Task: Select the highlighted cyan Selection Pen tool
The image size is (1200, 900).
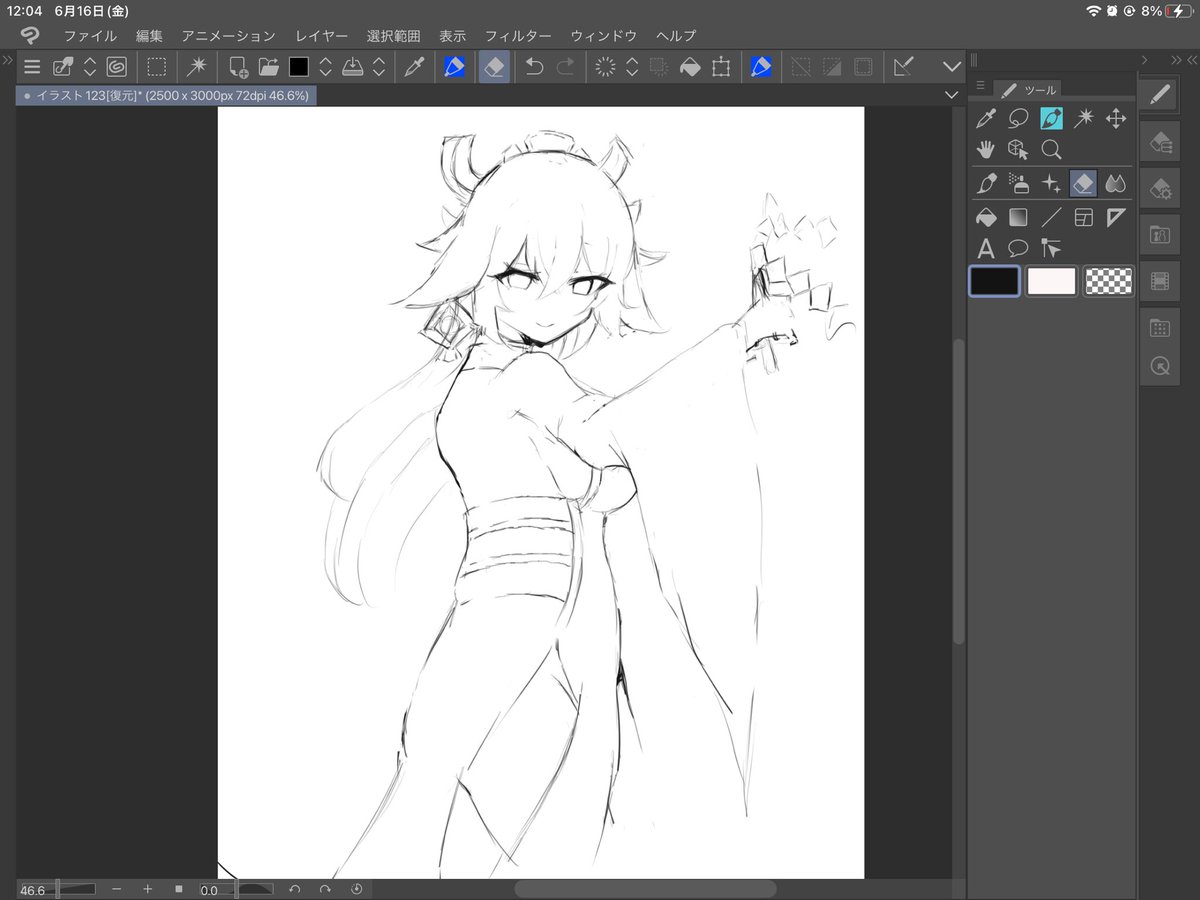Action: 1051,120
